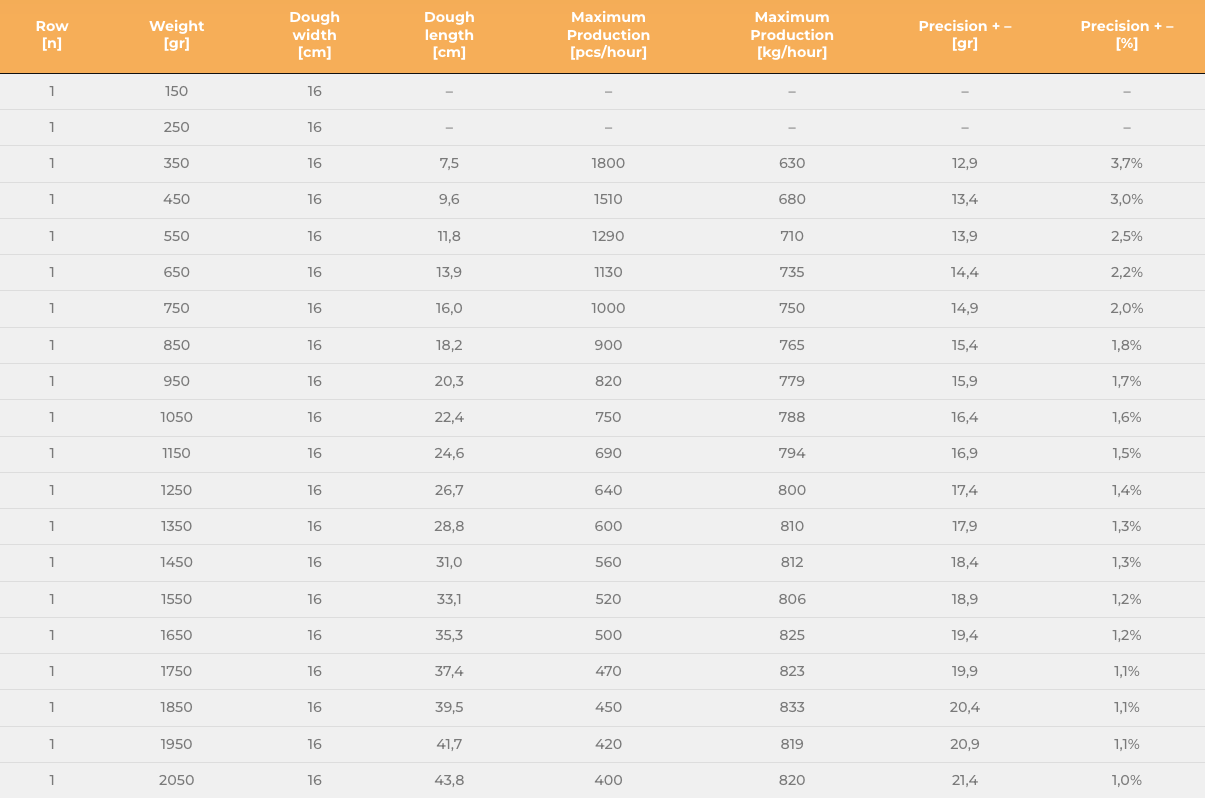
Task: Click the Precision + – [%] header
Action: click(x=1127, y=35)
